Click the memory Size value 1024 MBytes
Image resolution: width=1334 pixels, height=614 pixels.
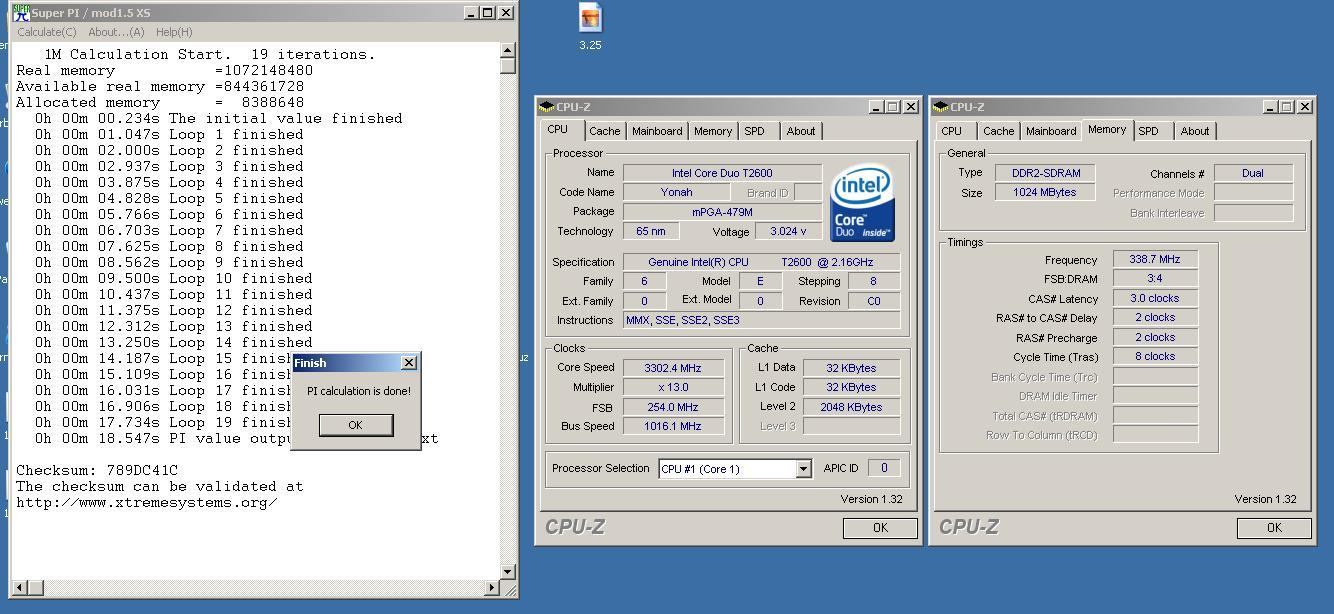tap(1046, 193)
